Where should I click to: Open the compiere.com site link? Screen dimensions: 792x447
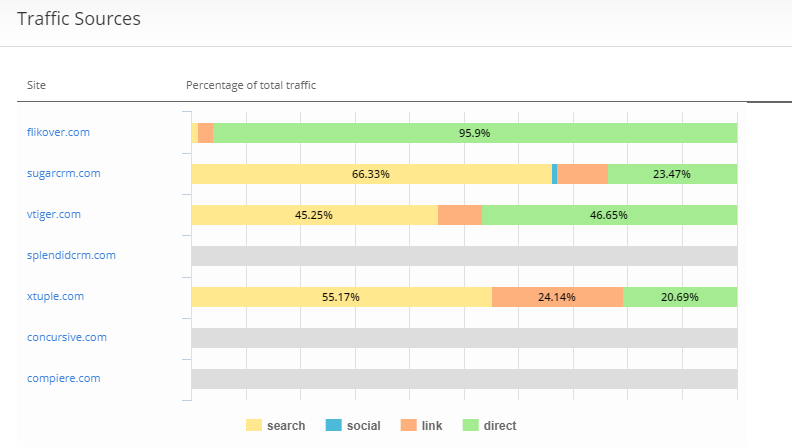pos(63,378)
